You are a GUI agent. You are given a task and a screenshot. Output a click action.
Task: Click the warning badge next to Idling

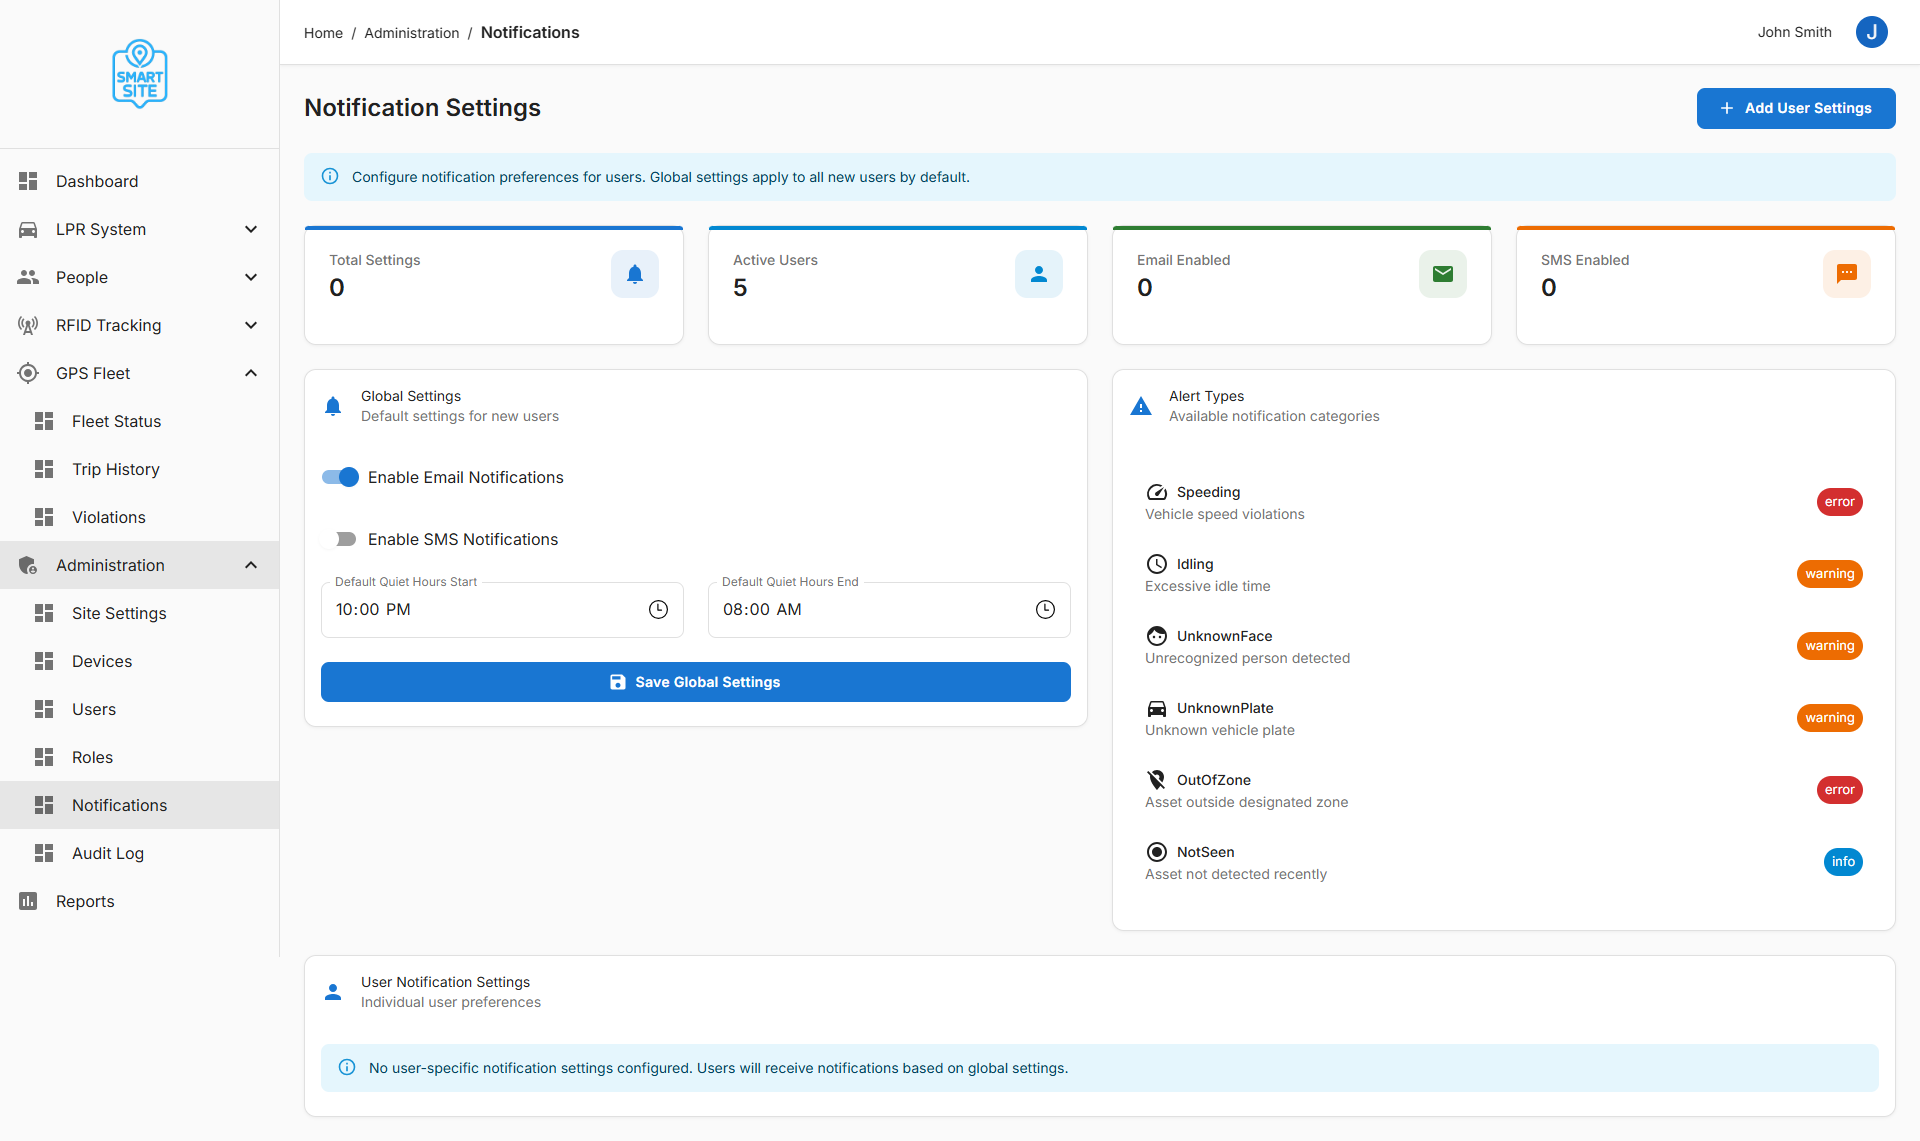coord(1829,573)
